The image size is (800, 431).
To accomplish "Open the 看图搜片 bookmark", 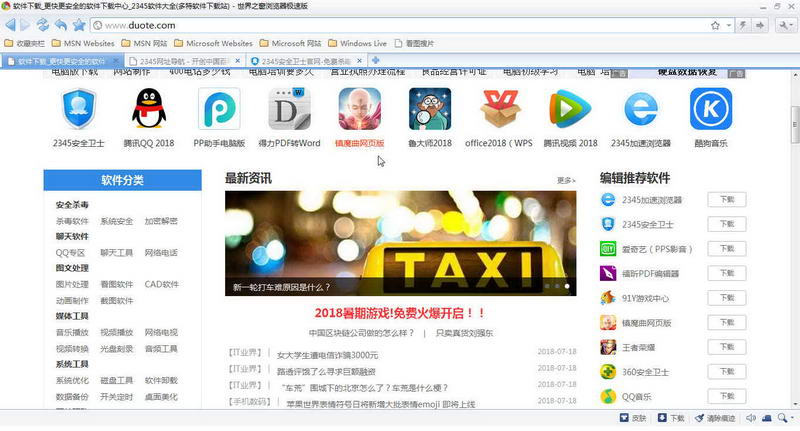I will (x=414, y=43).
